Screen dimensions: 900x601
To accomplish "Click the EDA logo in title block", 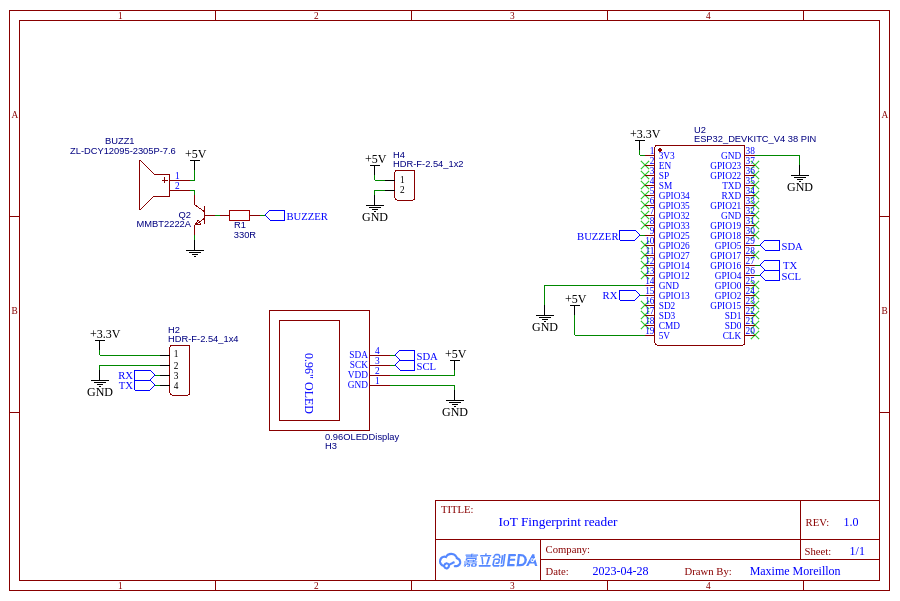I will click(488, 560).
